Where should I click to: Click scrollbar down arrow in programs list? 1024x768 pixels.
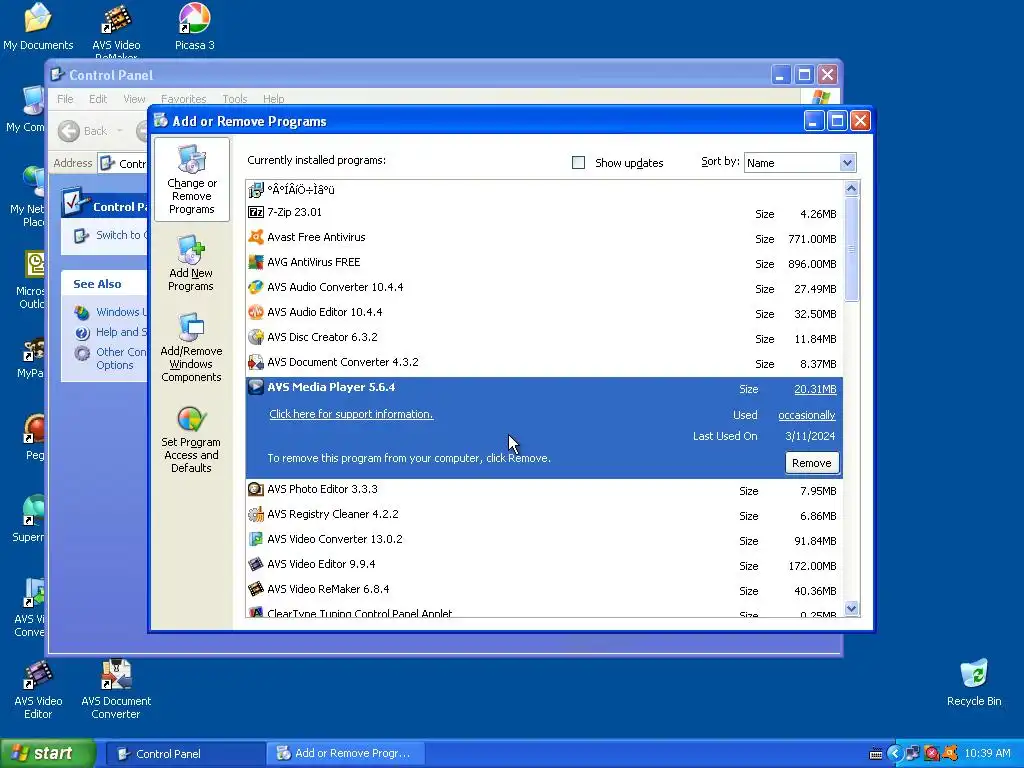851,609
